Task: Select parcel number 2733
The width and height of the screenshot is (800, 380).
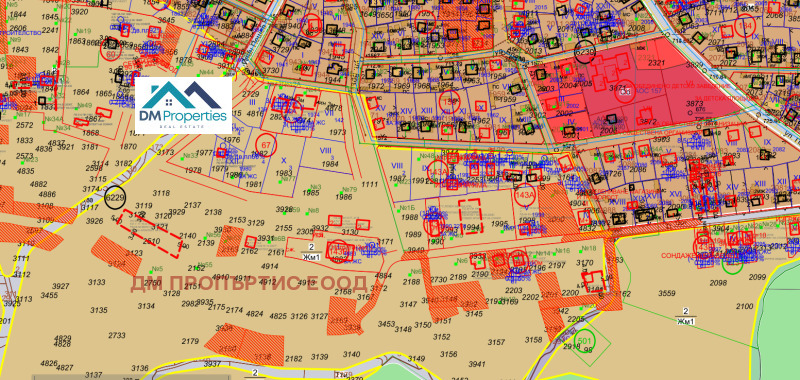Action: [117, 335]
